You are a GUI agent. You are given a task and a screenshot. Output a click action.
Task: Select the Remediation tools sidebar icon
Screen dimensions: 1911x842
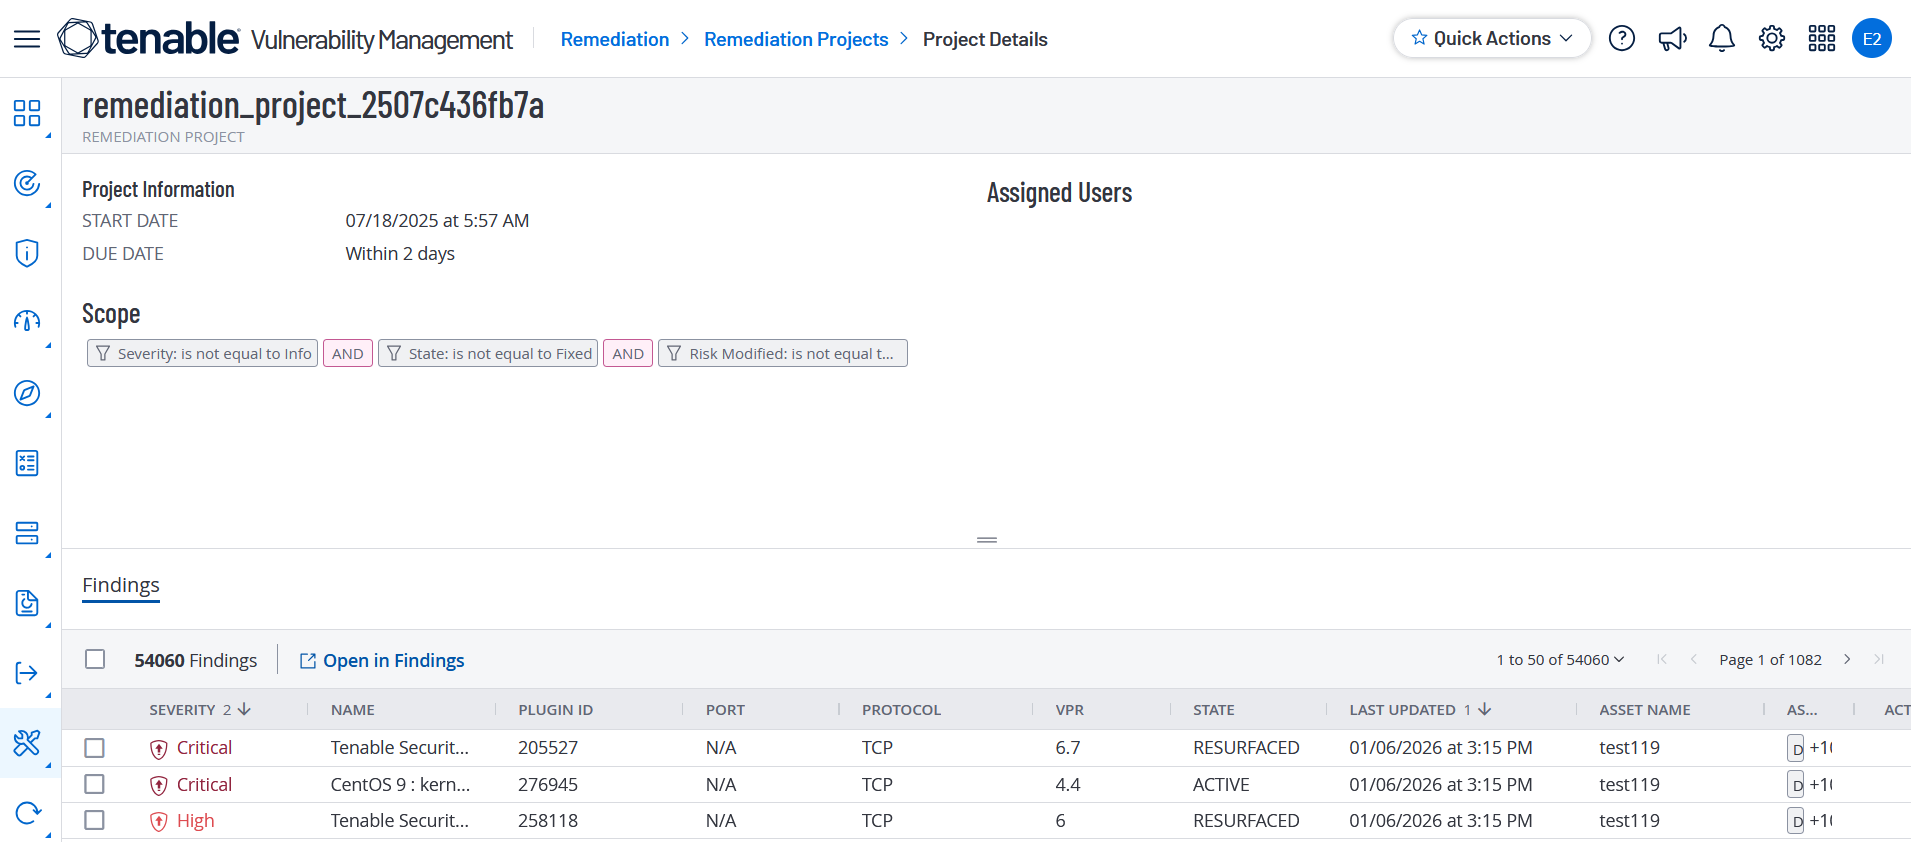pyautogui.click(x=27, y=743)
